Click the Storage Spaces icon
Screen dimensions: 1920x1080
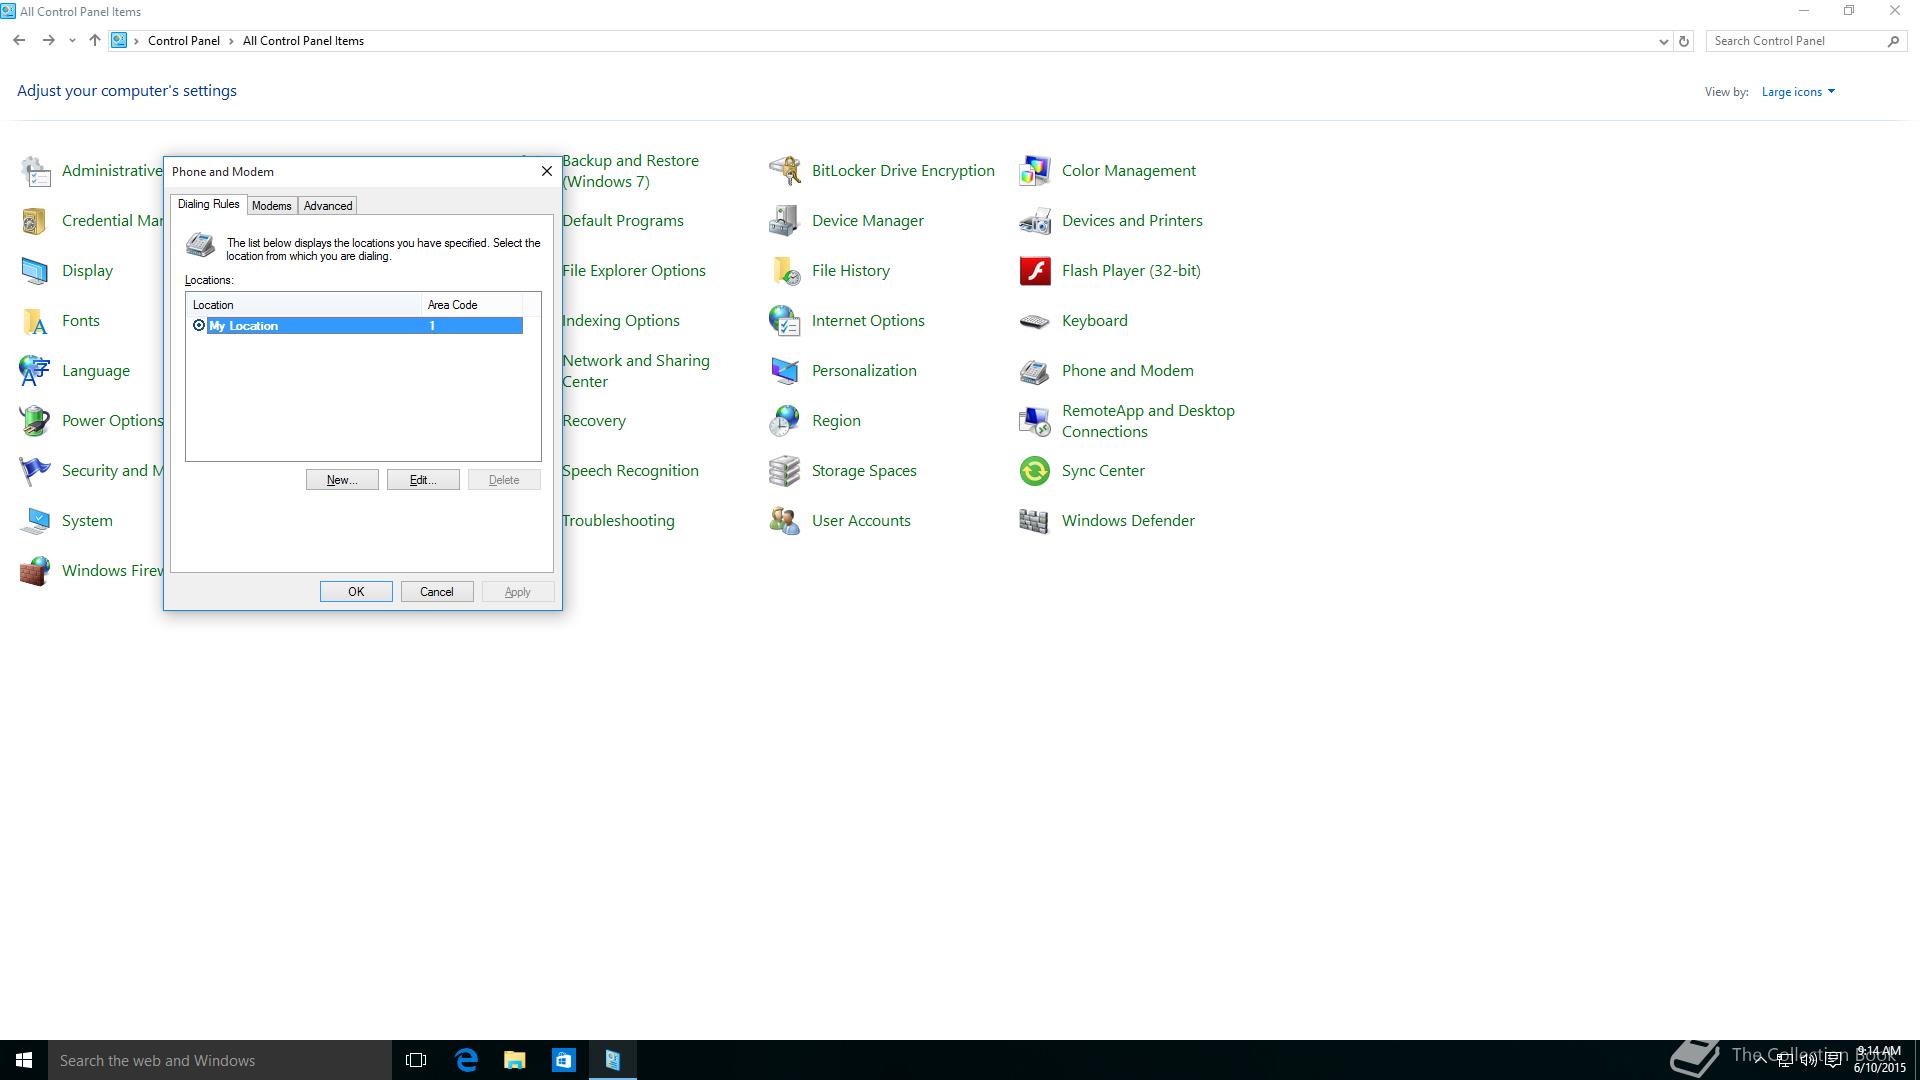point(785,471)
